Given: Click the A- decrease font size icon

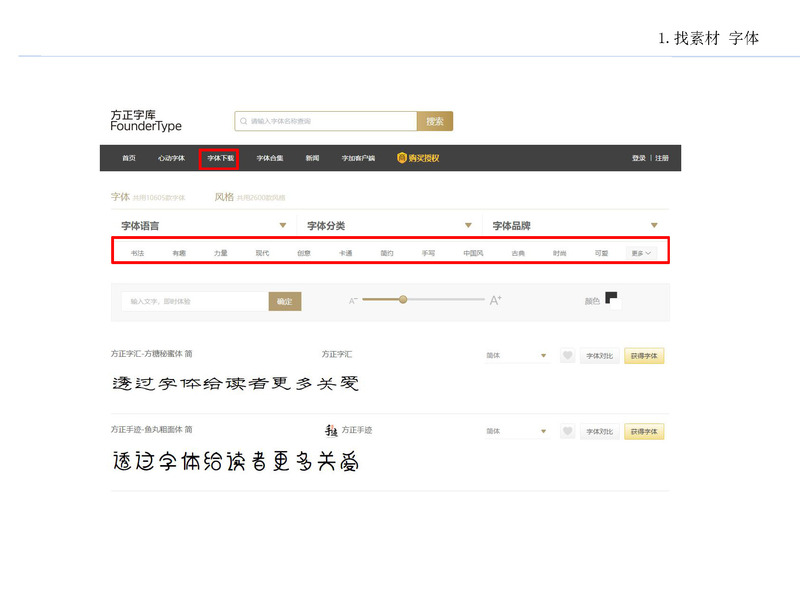Looking at the screenshot, I should pyautogui.click(x=353, y=301).
